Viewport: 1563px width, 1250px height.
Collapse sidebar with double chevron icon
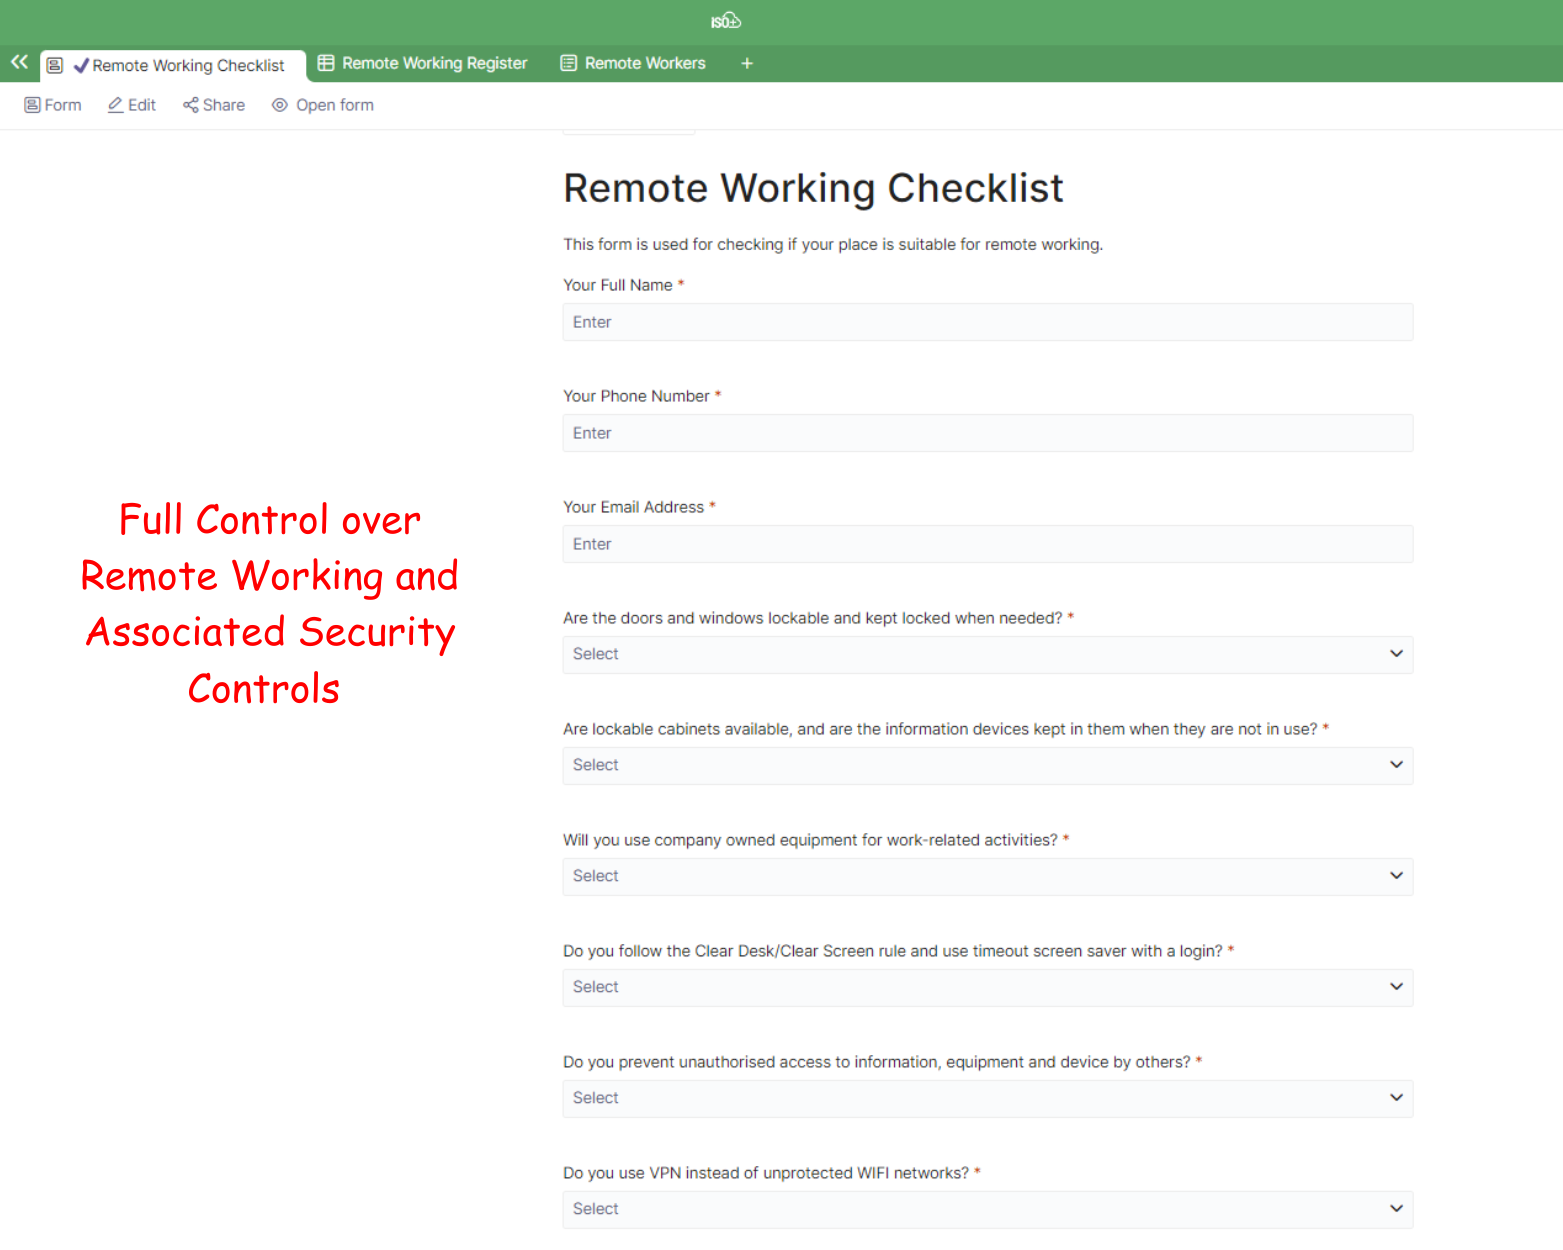coord(19,62)
